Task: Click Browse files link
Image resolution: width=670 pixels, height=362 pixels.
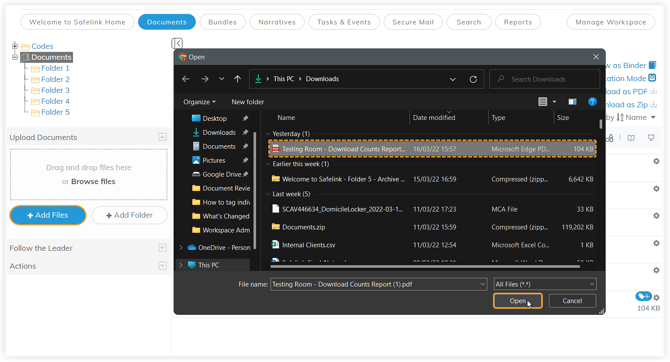Action: pyautogui.click(x=93, y=182)
